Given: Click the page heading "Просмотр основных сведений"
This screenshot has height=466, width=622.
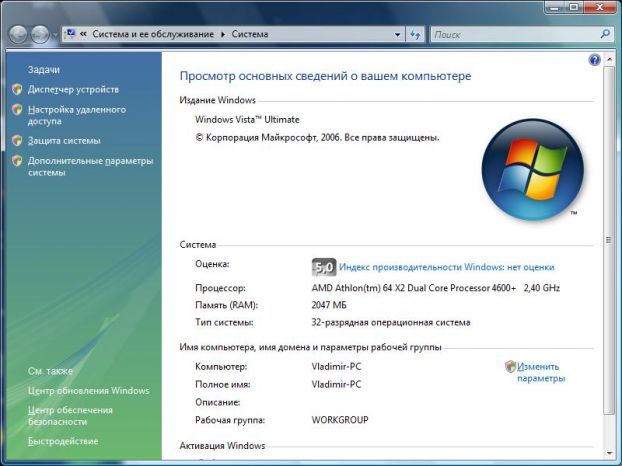Looking at the screenshot, I should pyautogui.click(x=325, y=76).
